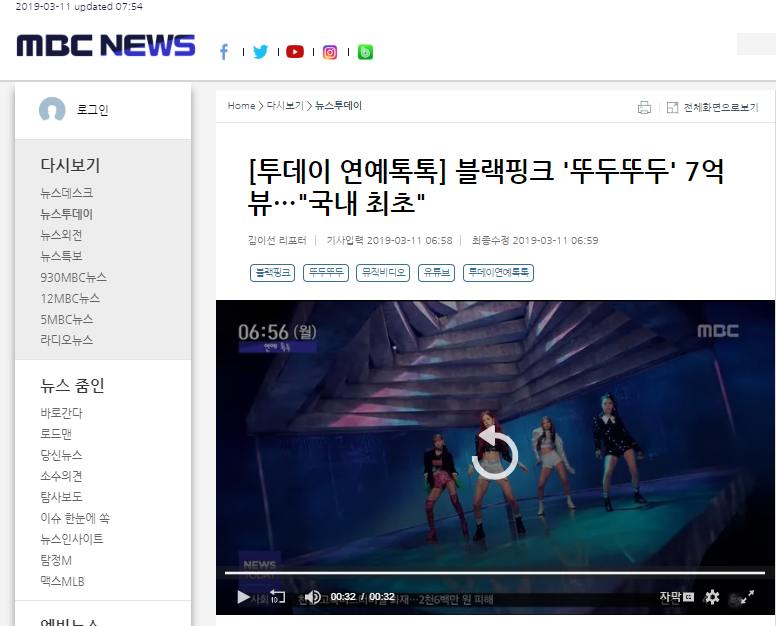
Task: Select the 유튜브 tag
Action: tap(436, 273)
